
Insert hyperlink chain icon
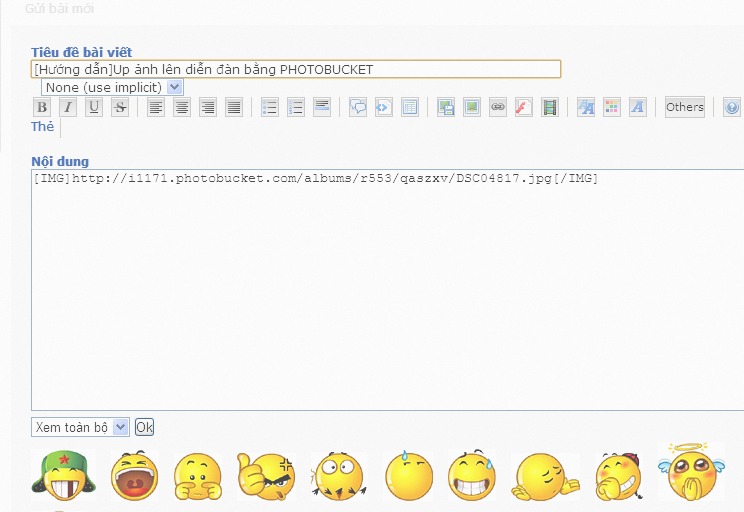(x=498, y=108)
